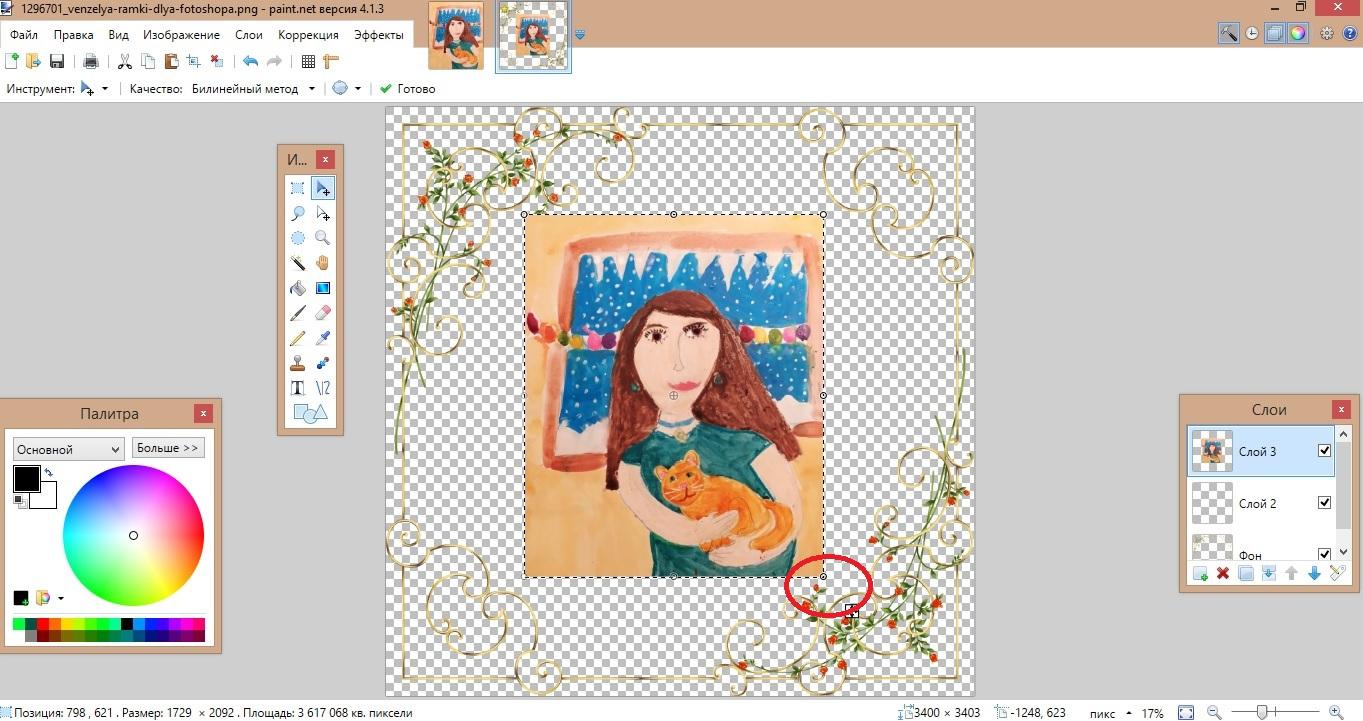Screen dimensions: 1363x721
Task: Click the Больше >> button in Palette
Action: coord(168,448)
